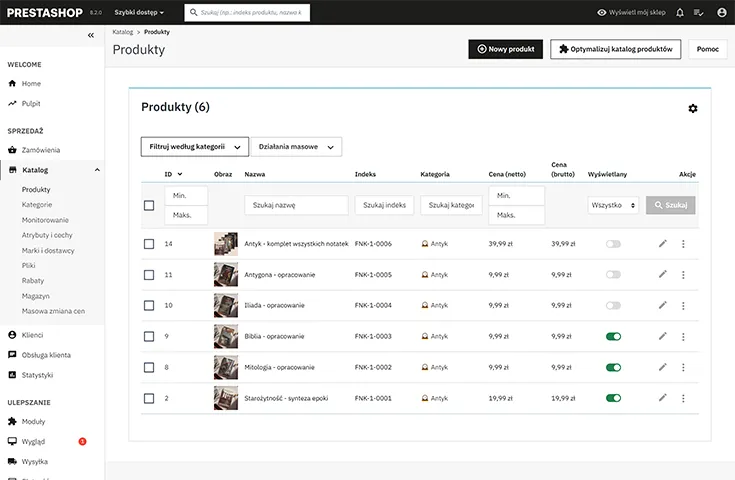Disable display toggle for Biblia - opracowanie
Viewport: 735px width, 480px height.
coord(613,337)
